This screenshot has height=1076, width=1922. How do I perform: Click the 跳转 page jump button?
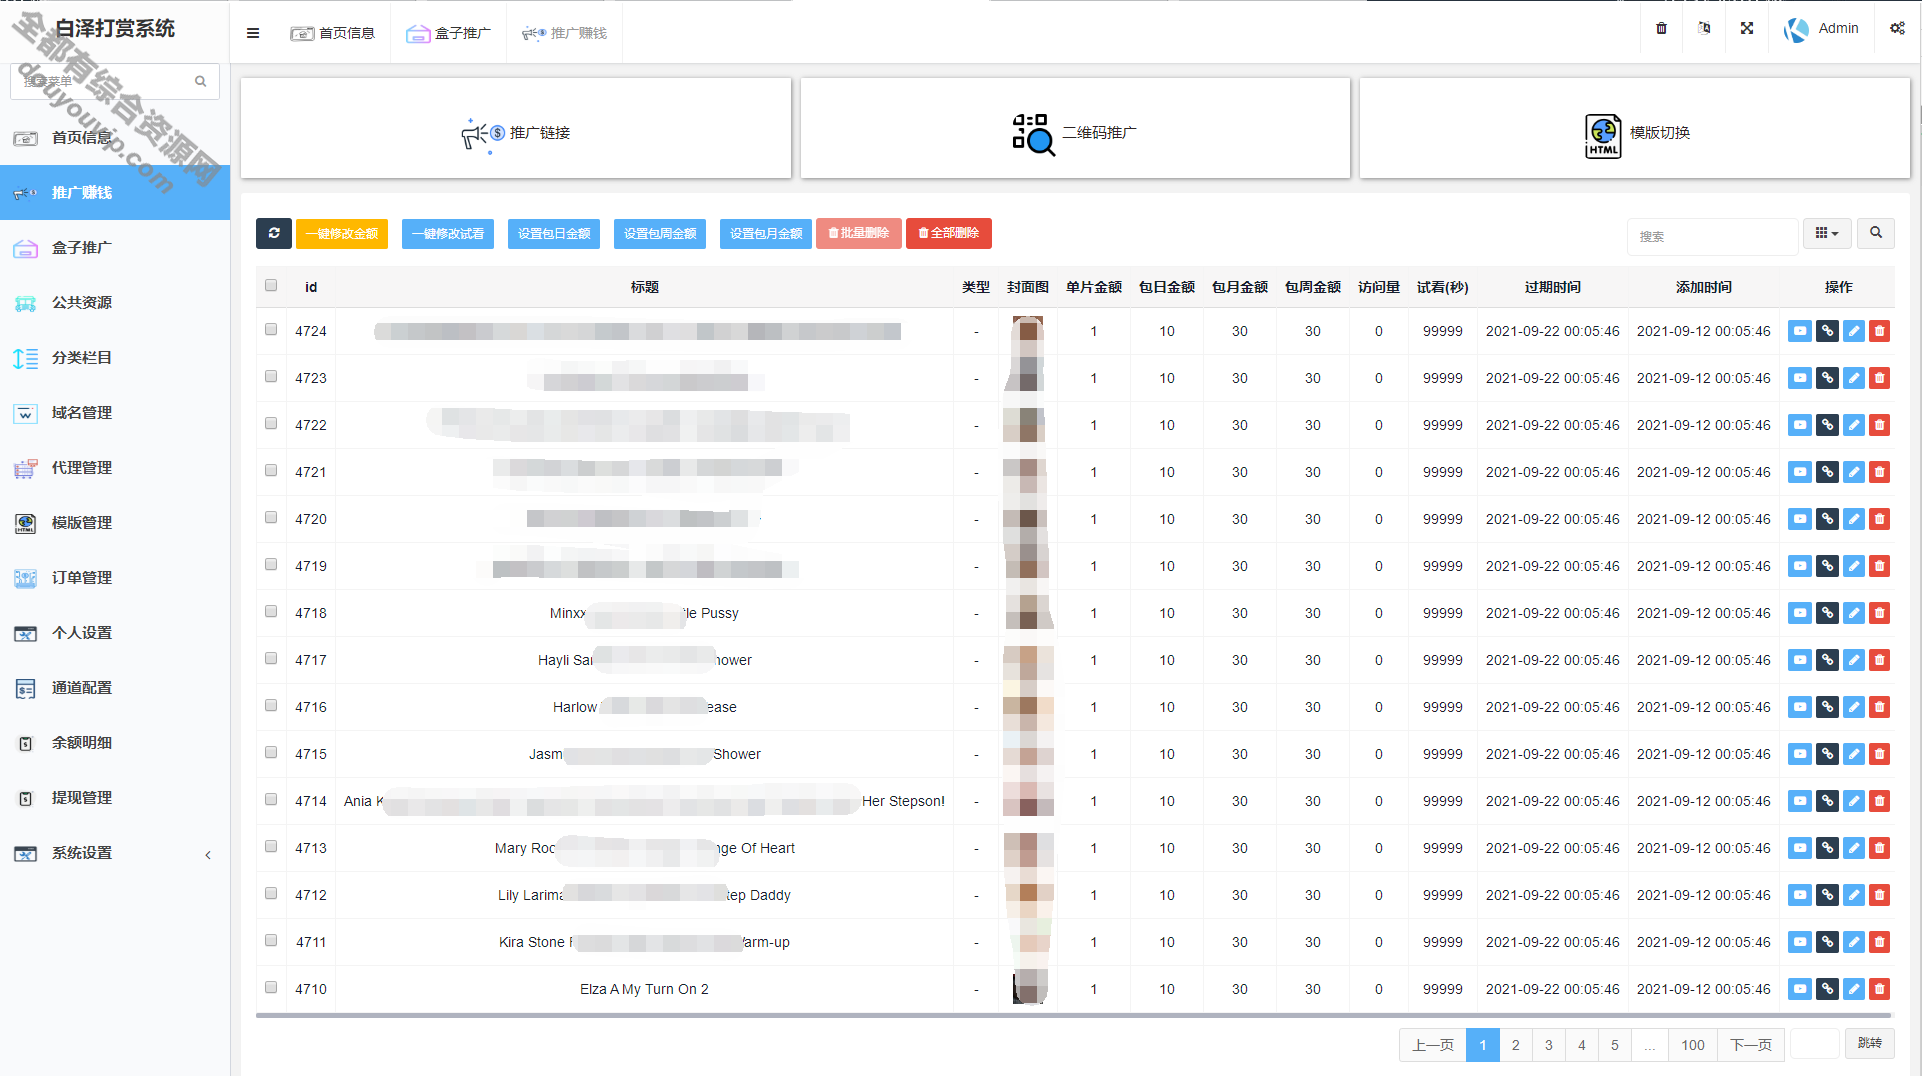1869,1043
